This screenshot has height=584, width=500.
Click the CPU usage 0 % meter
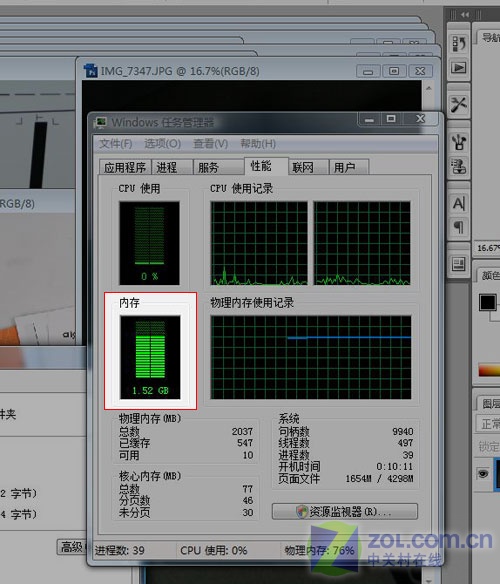[149, 243]
